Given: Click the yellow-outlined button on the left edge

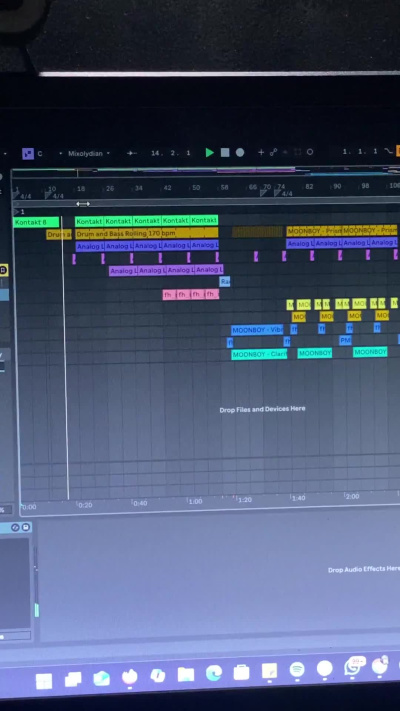Looking at the screenshot, I should point(3,270).
